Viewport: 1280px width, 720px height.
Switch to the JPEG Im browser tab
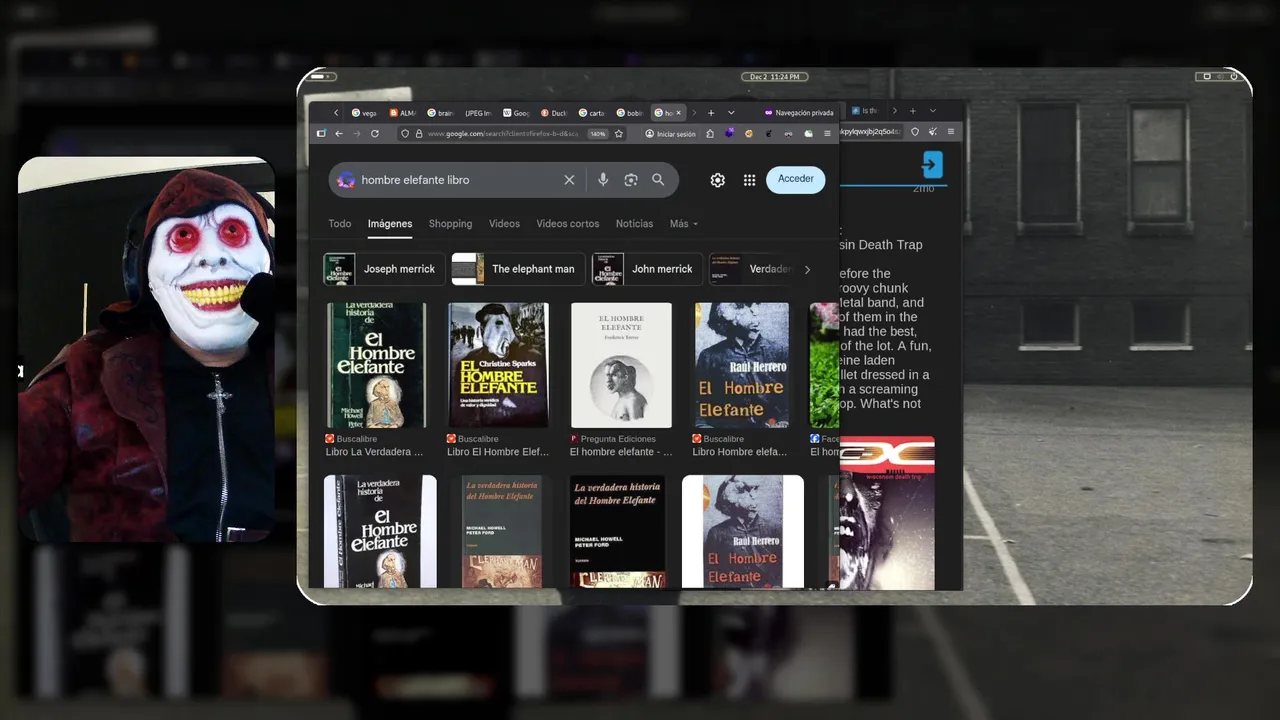coord(479,113)
